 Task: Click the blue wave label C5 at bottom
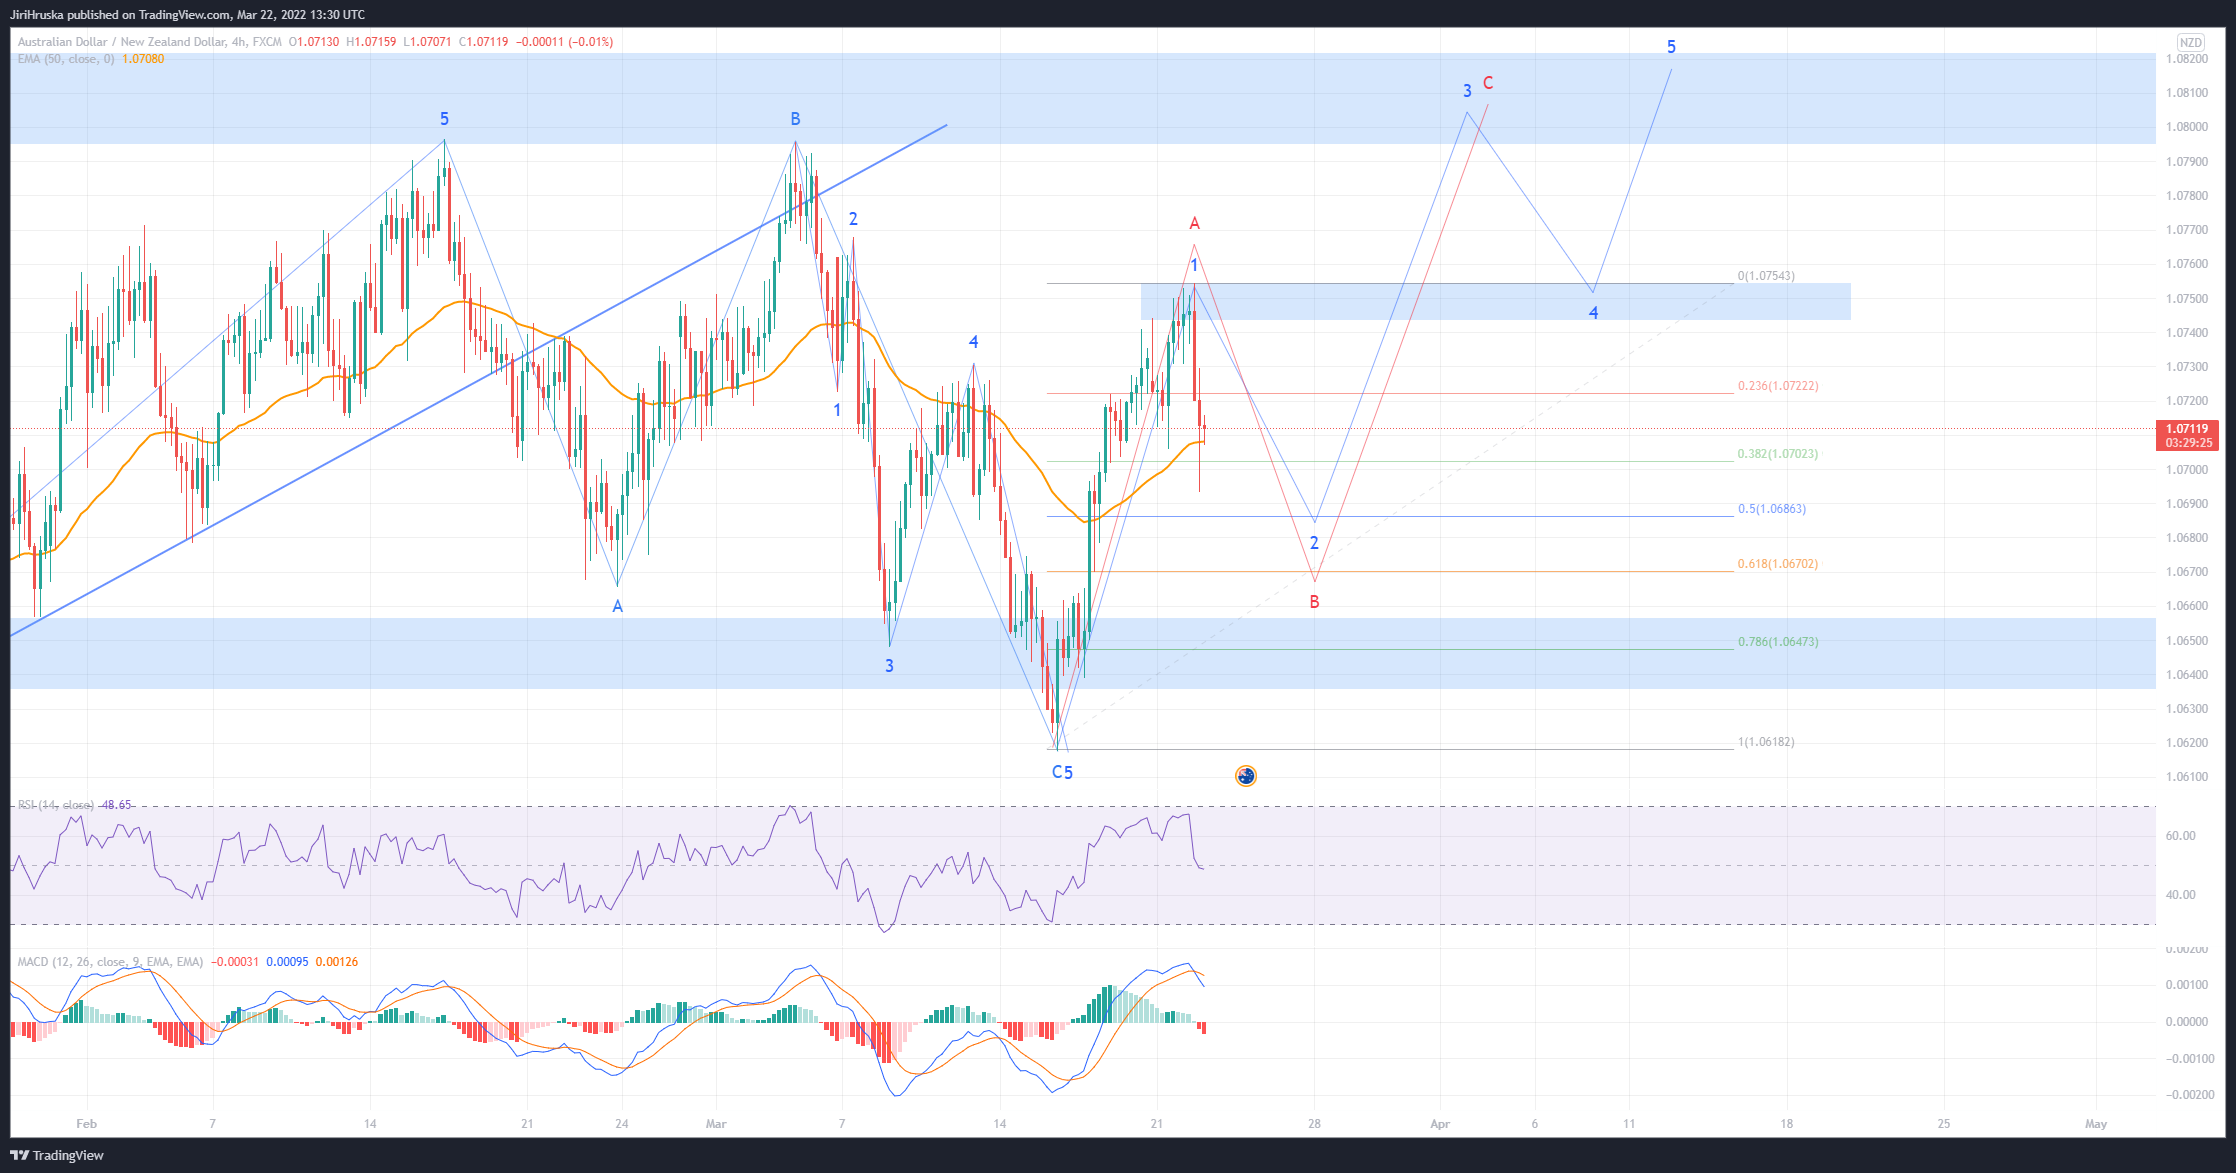tap(1062, 772)
